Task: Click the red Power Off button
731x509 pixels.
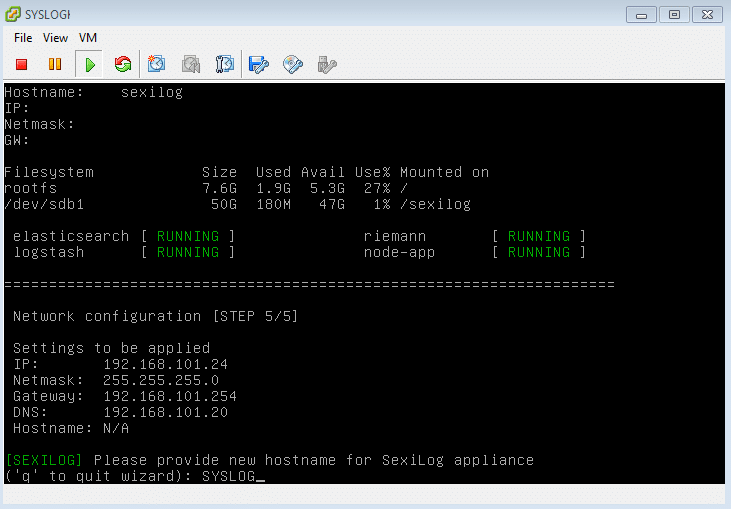Action: click(x=21, y=64)
